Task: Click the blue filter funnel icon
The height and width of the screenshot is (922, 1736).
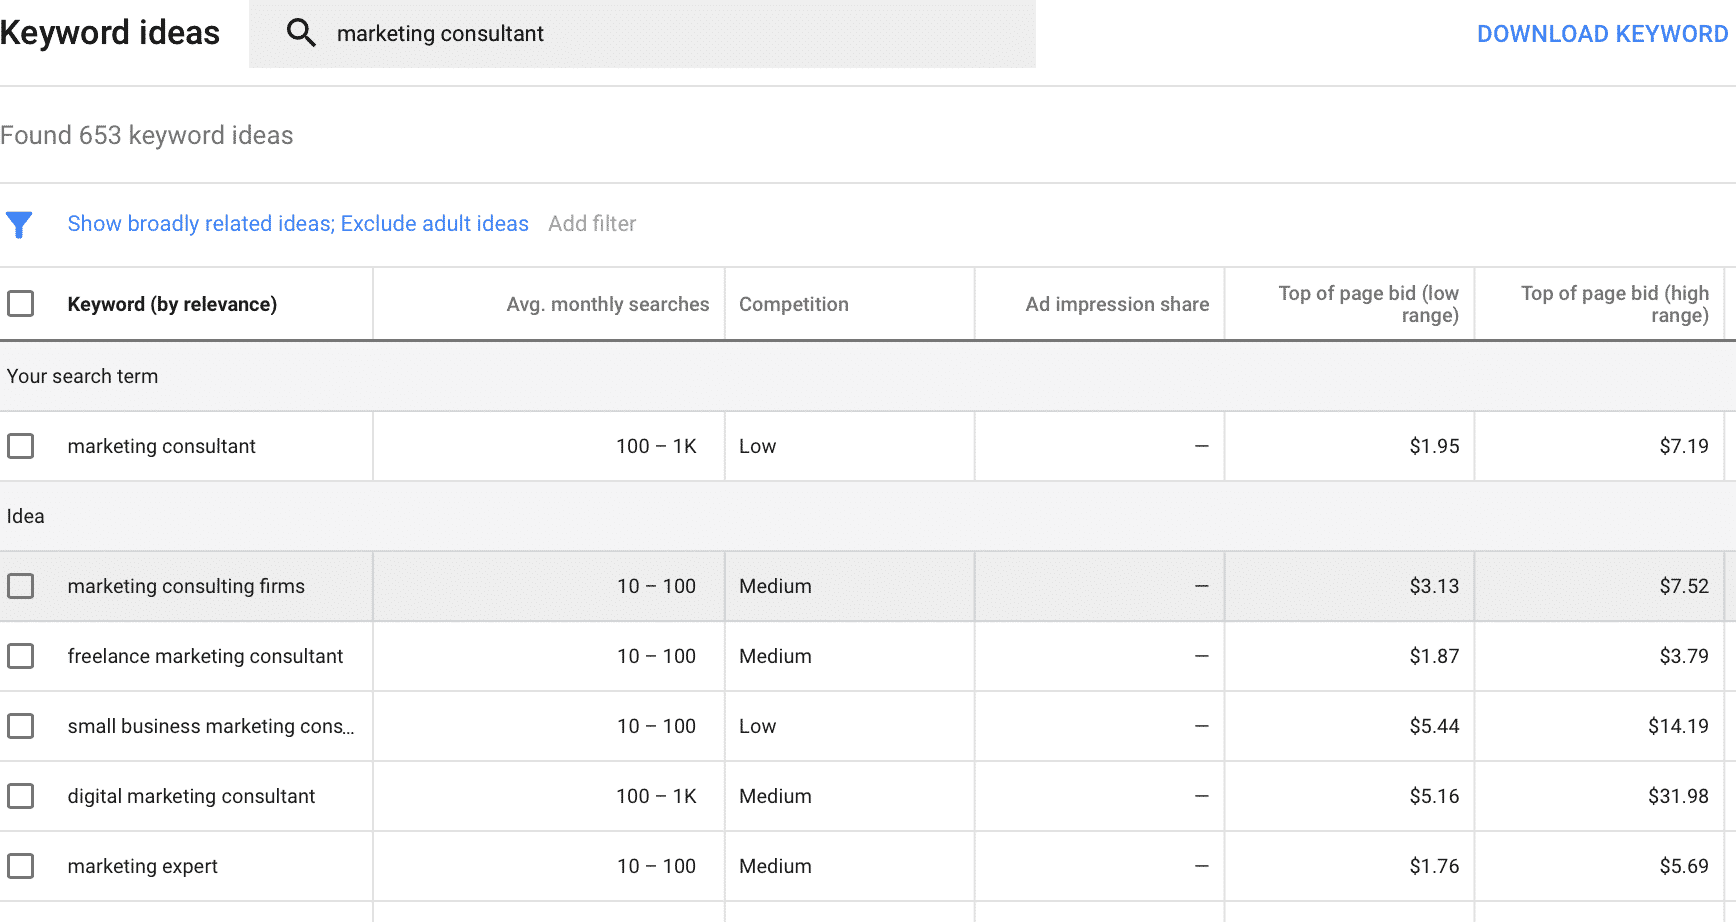Action: [x=19, y=225]
